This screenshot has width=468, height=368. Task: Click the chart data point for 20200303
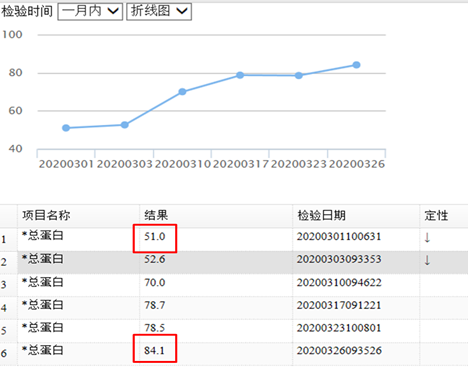coord(124,125)
